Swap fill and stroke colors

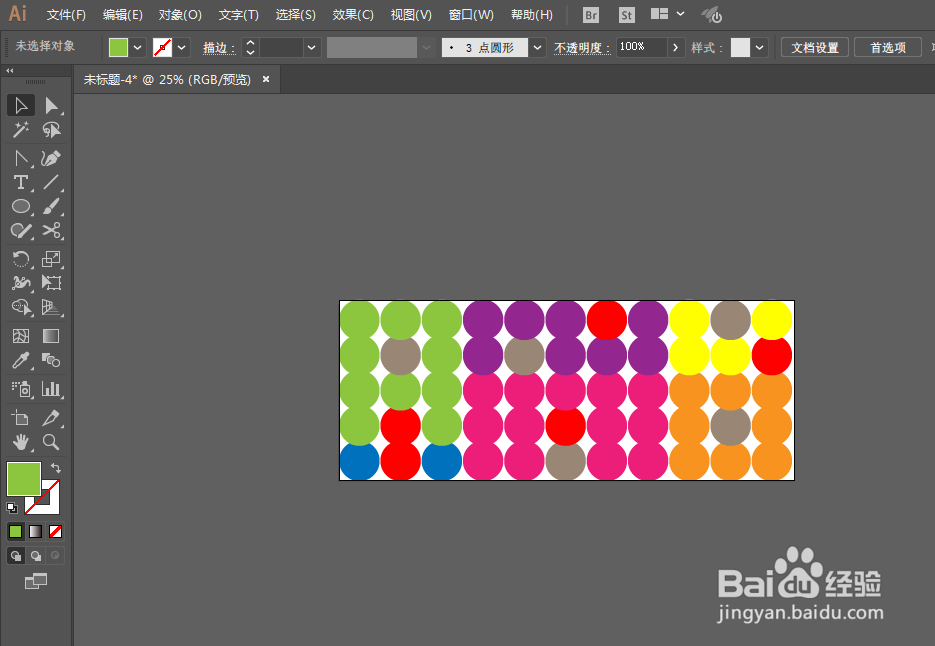click(x=56, y=468)
